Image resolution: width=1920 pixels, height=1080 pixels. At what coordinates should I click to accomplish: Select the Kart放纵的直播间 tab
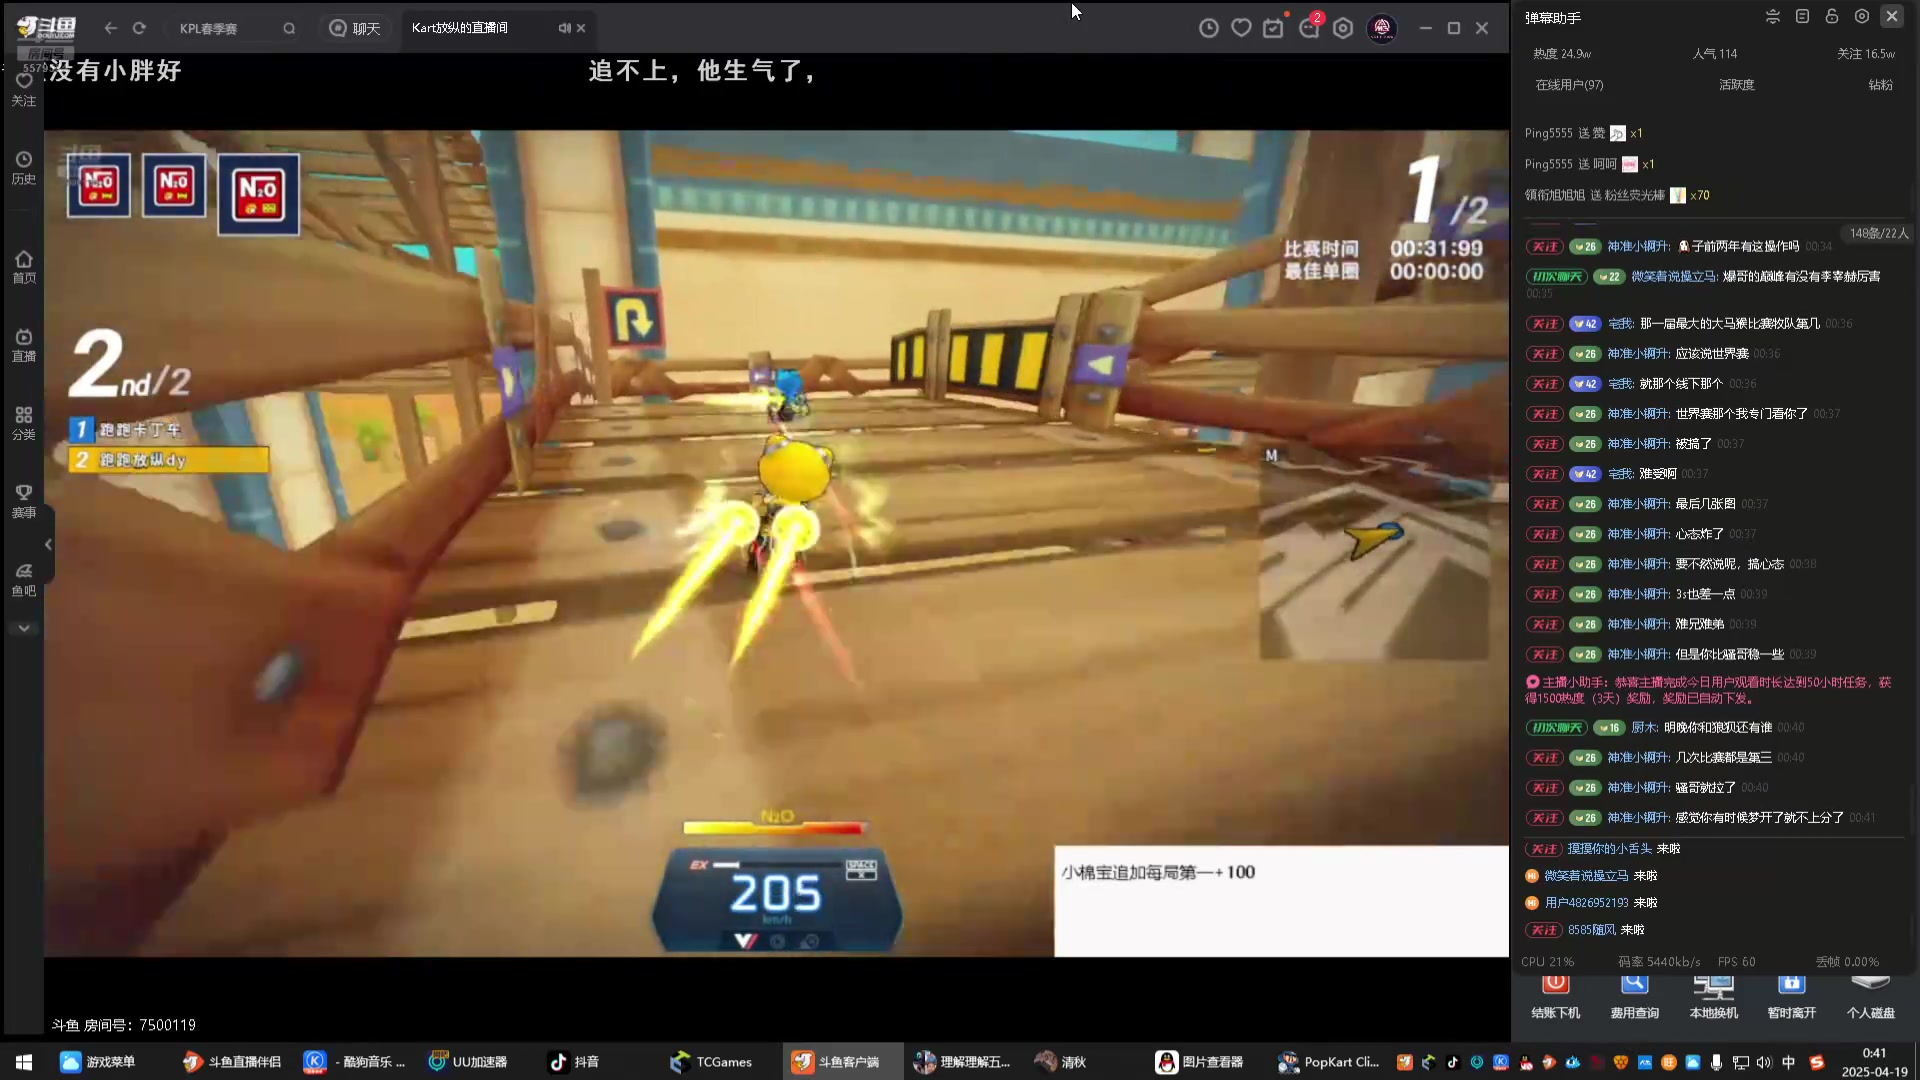[x=460, y=28]
